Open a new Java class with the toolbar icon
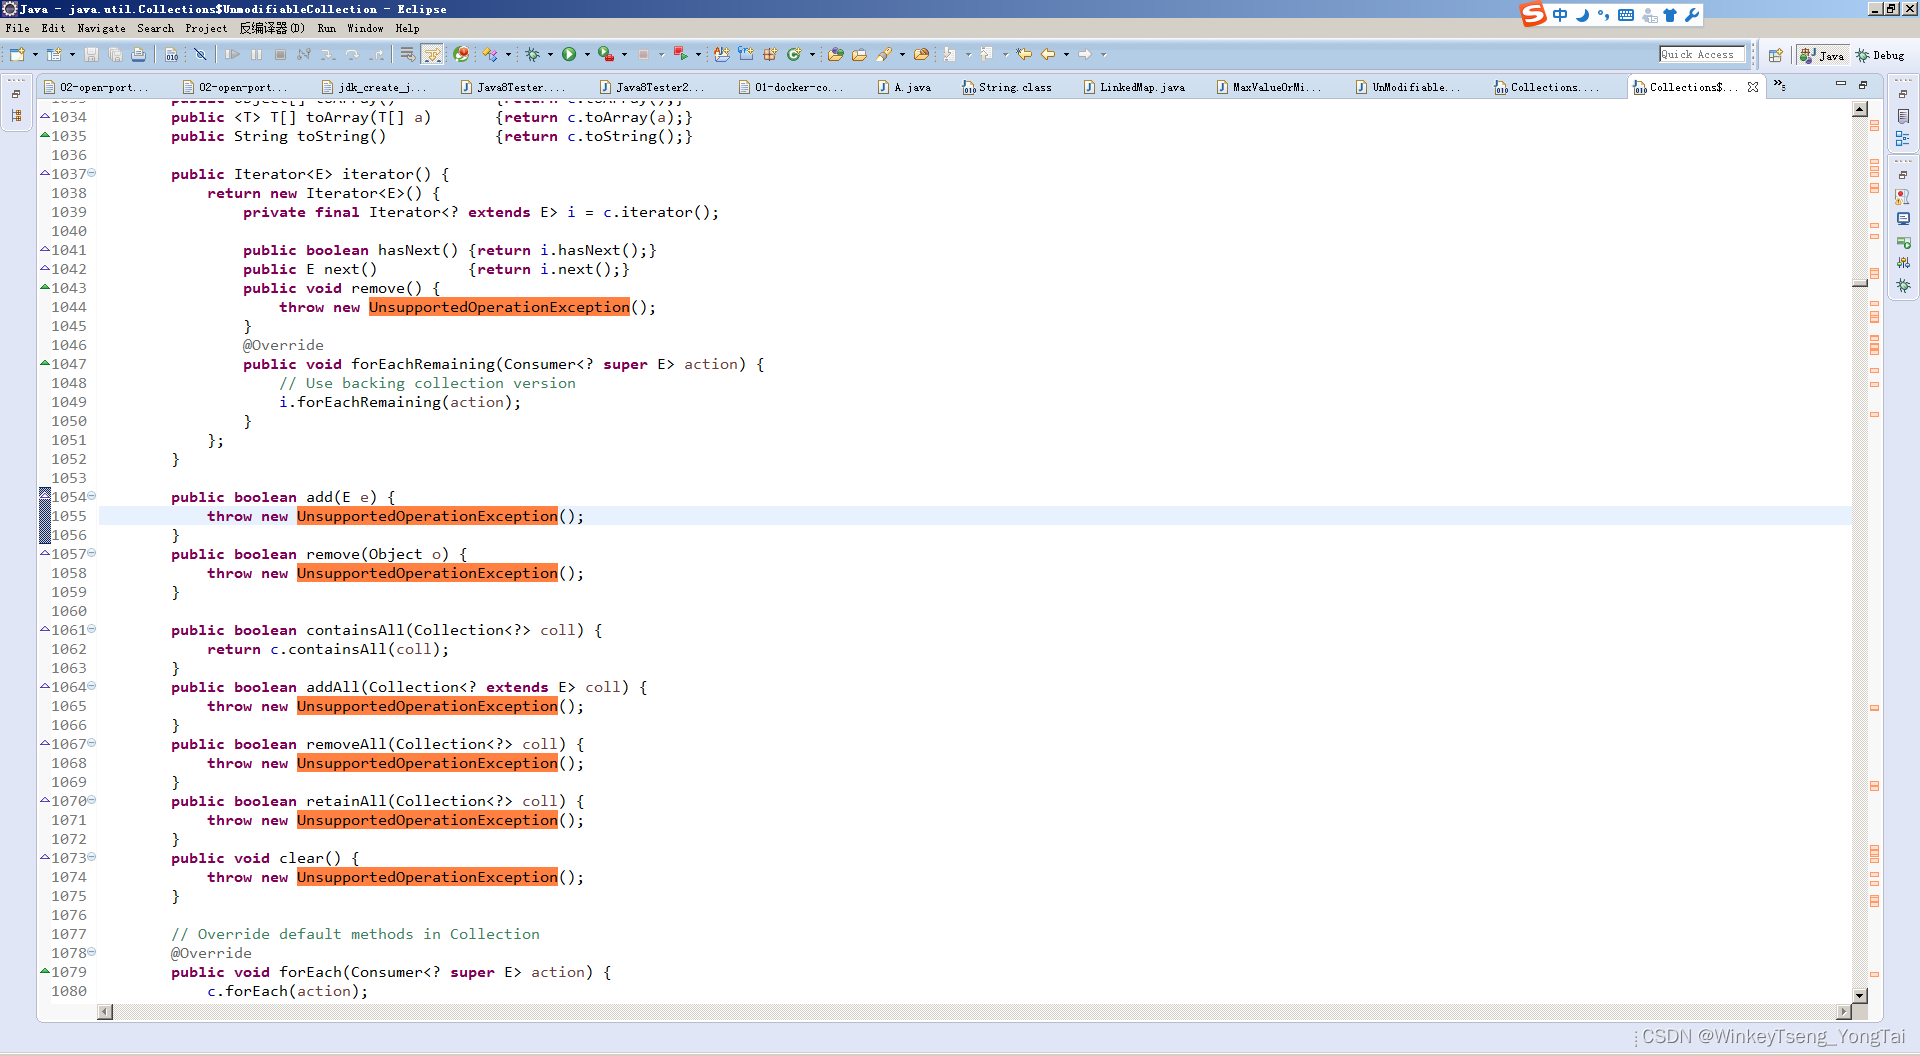 pos(53,55)
